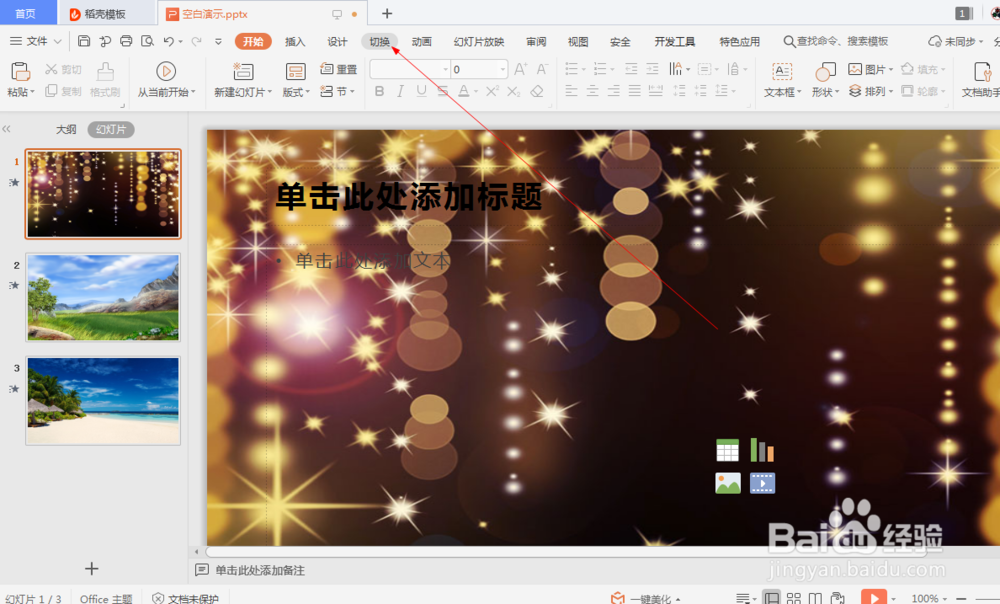Open the zoom level dropdown
The image size is (1000, 604).
click(x=945, y=597)
